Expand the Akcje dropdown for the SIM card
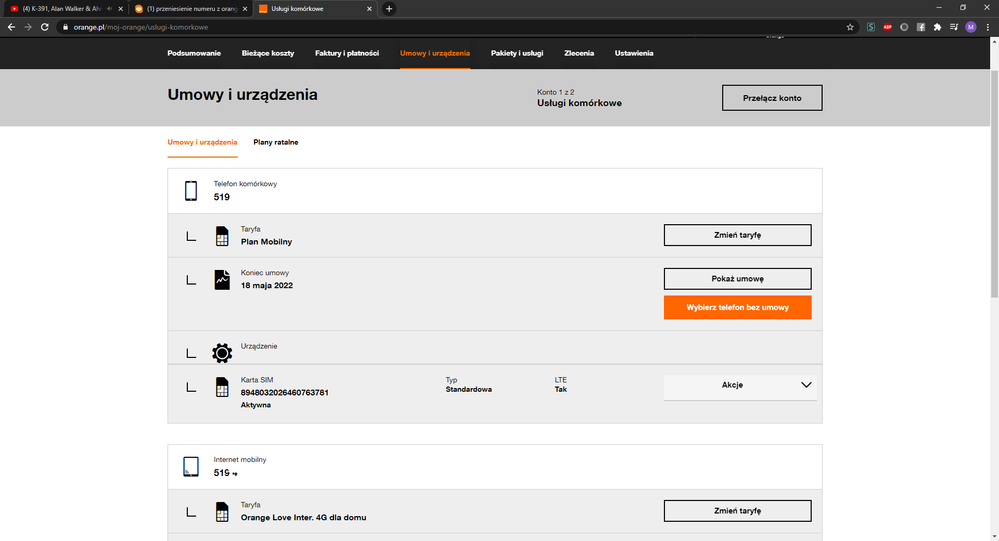This screenshot has width=999, height=541. click(740, 385)
